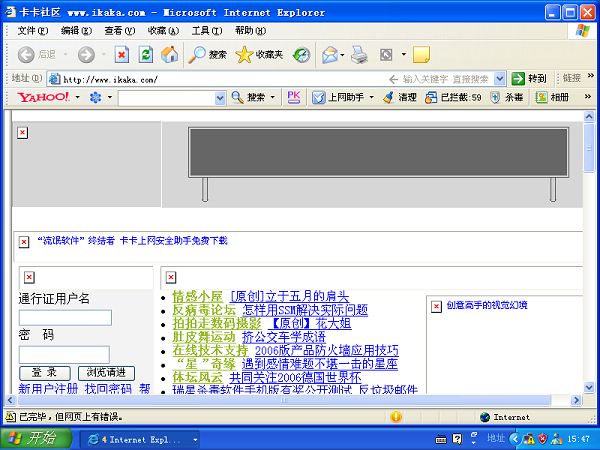600x450 pixels.
Task: Click the page error icon in status bar
Action: tap(10, 416)
